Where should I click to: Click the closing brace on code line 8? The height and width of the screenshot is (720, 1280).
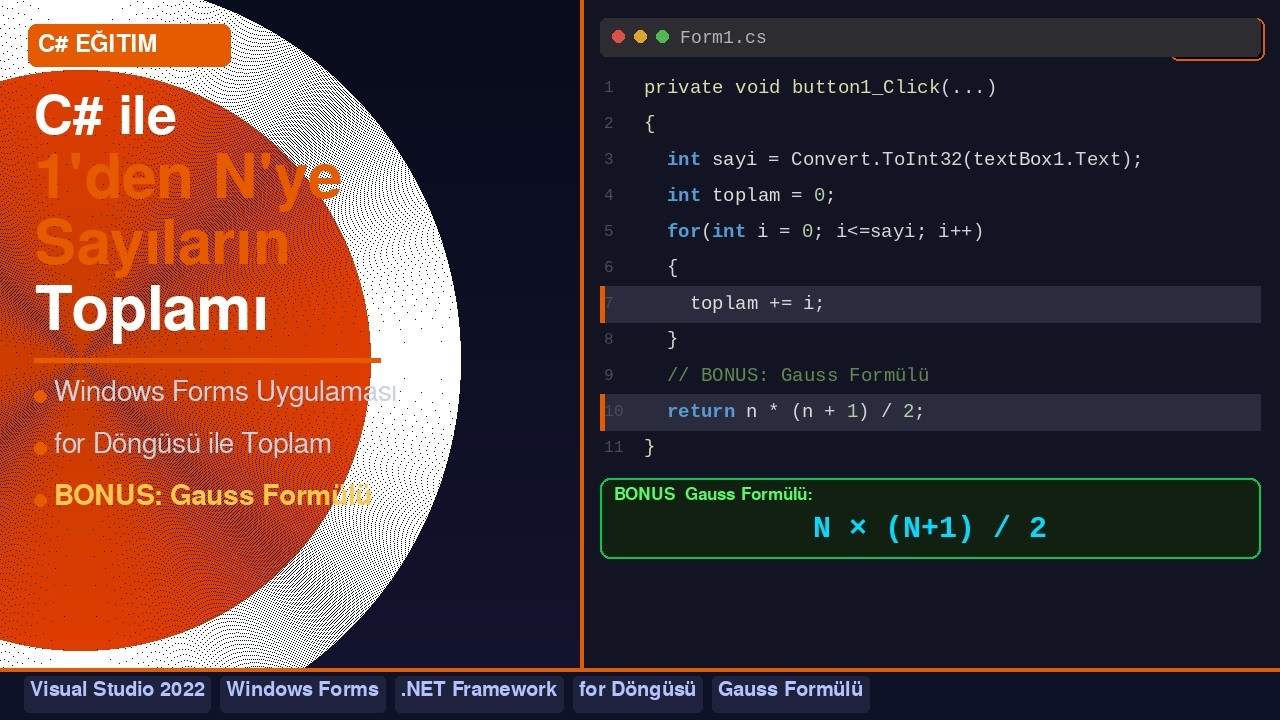[x=673, y=339]
